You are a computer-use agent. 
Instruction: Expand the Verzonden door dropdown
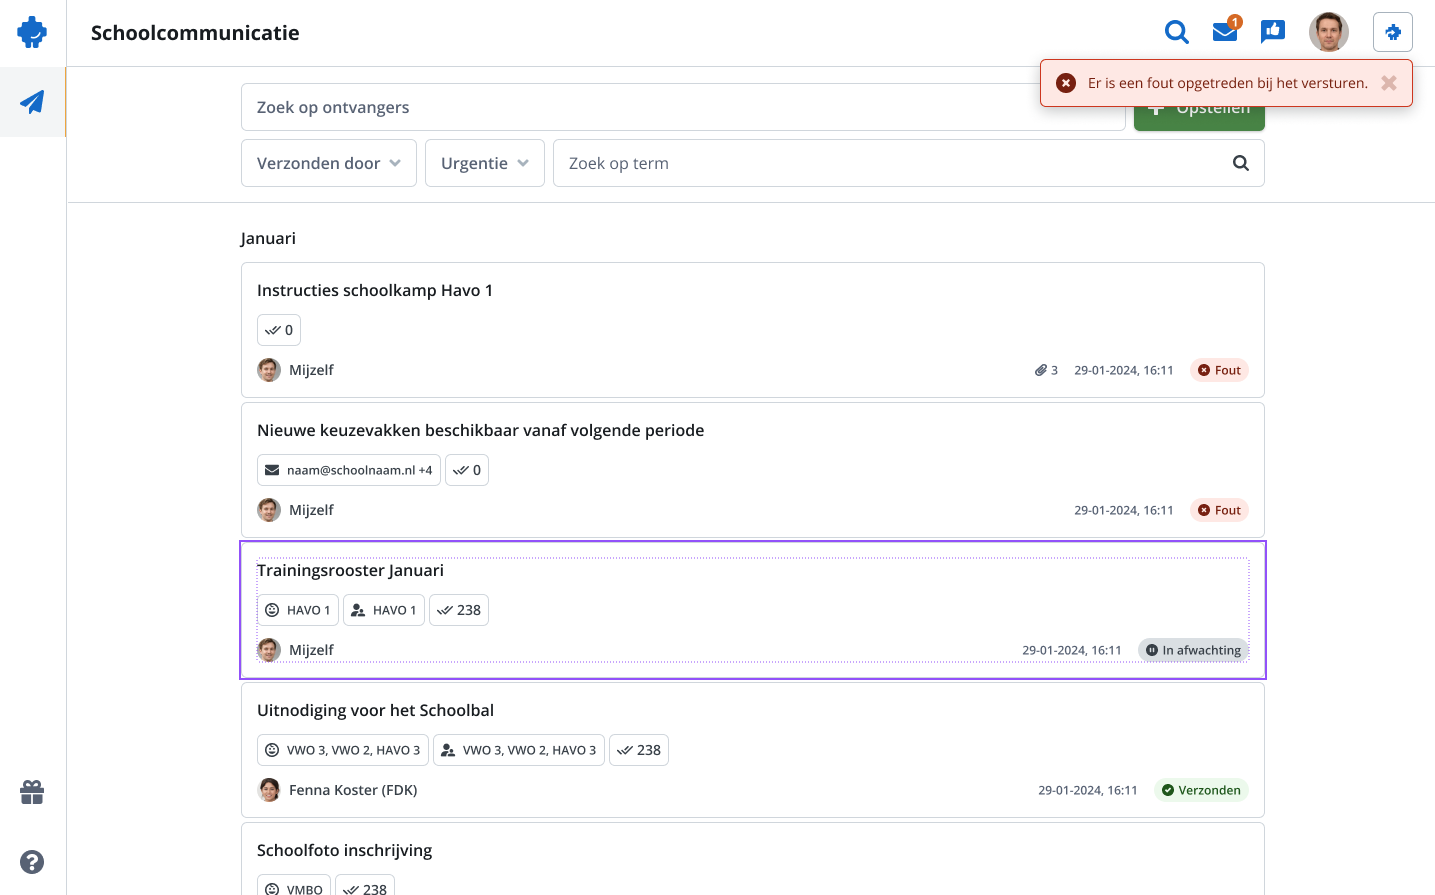click(x=329, y=163)
